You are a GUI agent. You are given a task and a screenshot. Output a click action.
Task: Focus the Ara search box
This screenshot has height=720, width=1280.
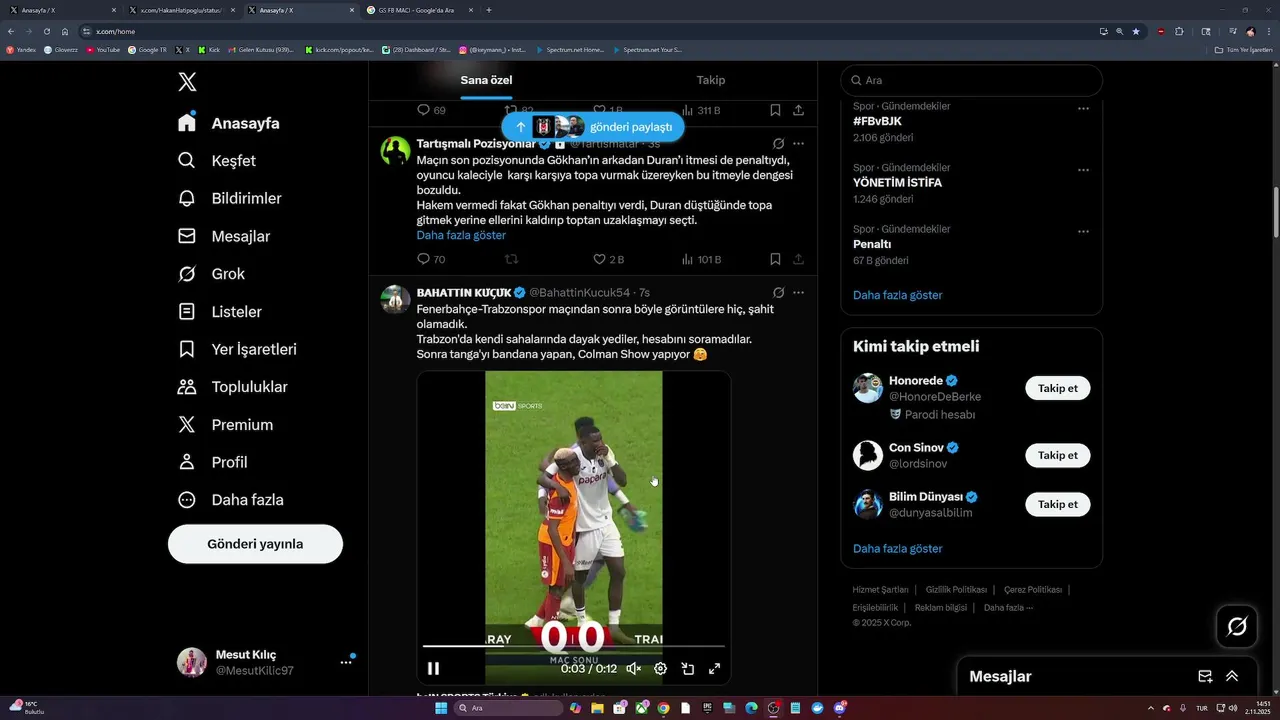[971, 80]
